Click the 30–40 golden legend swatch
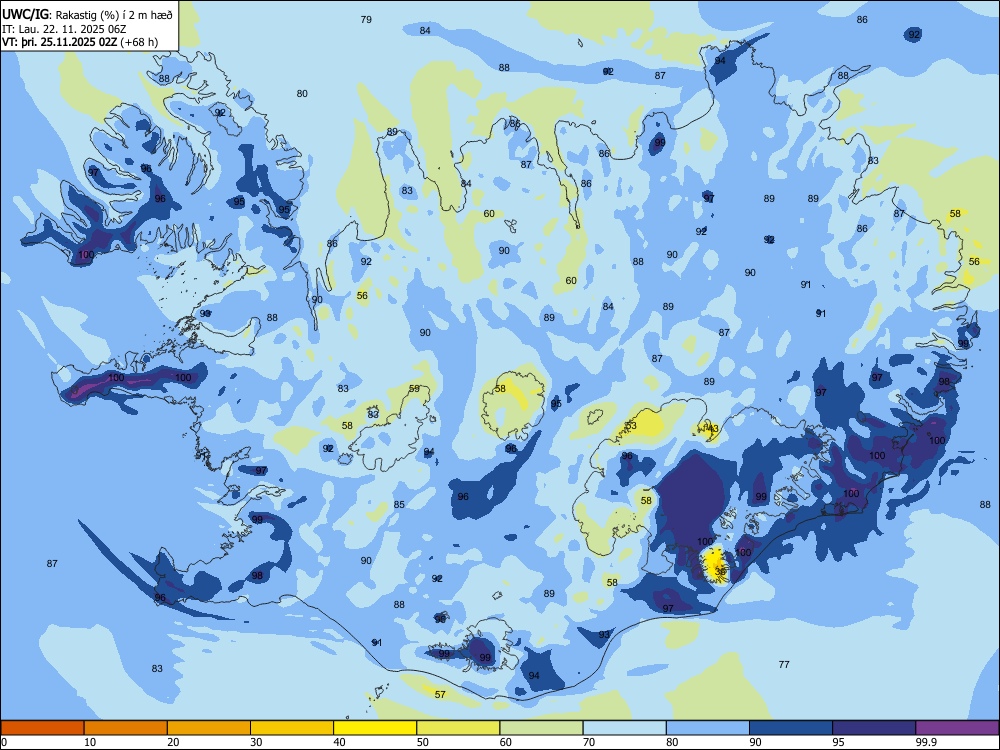 [292, 728]
